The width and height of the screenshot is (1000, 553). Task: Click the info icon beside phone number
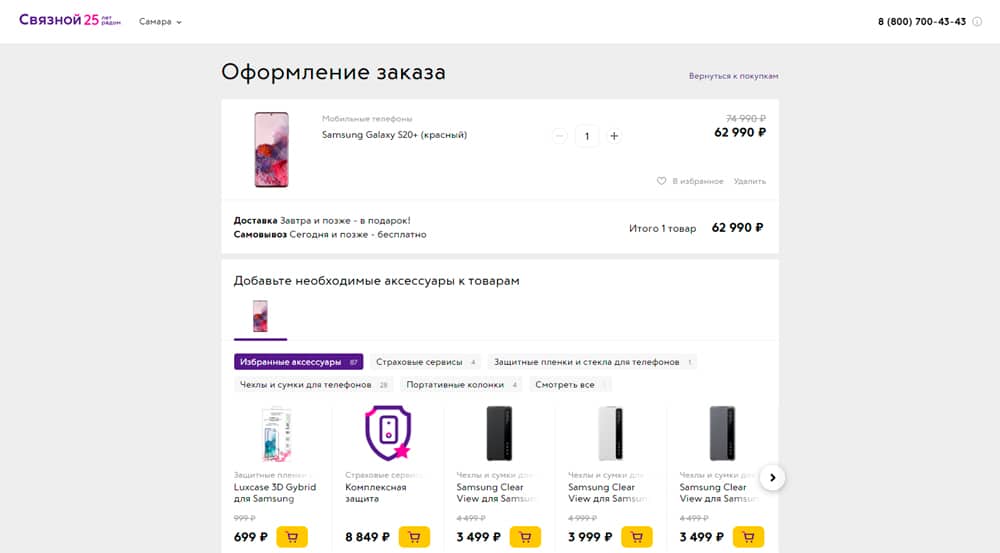point(977,22)
